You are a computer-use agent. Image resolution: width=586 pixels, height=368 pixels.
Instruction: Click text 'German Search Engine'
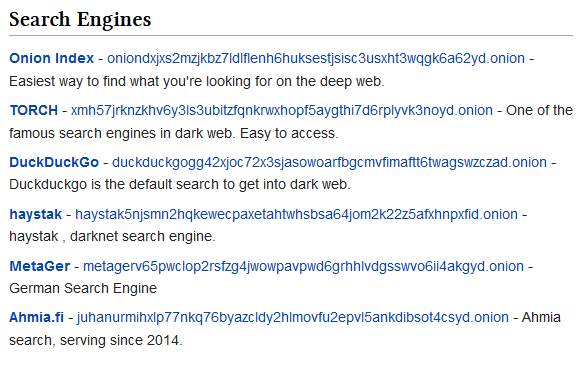[x=83, y=288]
